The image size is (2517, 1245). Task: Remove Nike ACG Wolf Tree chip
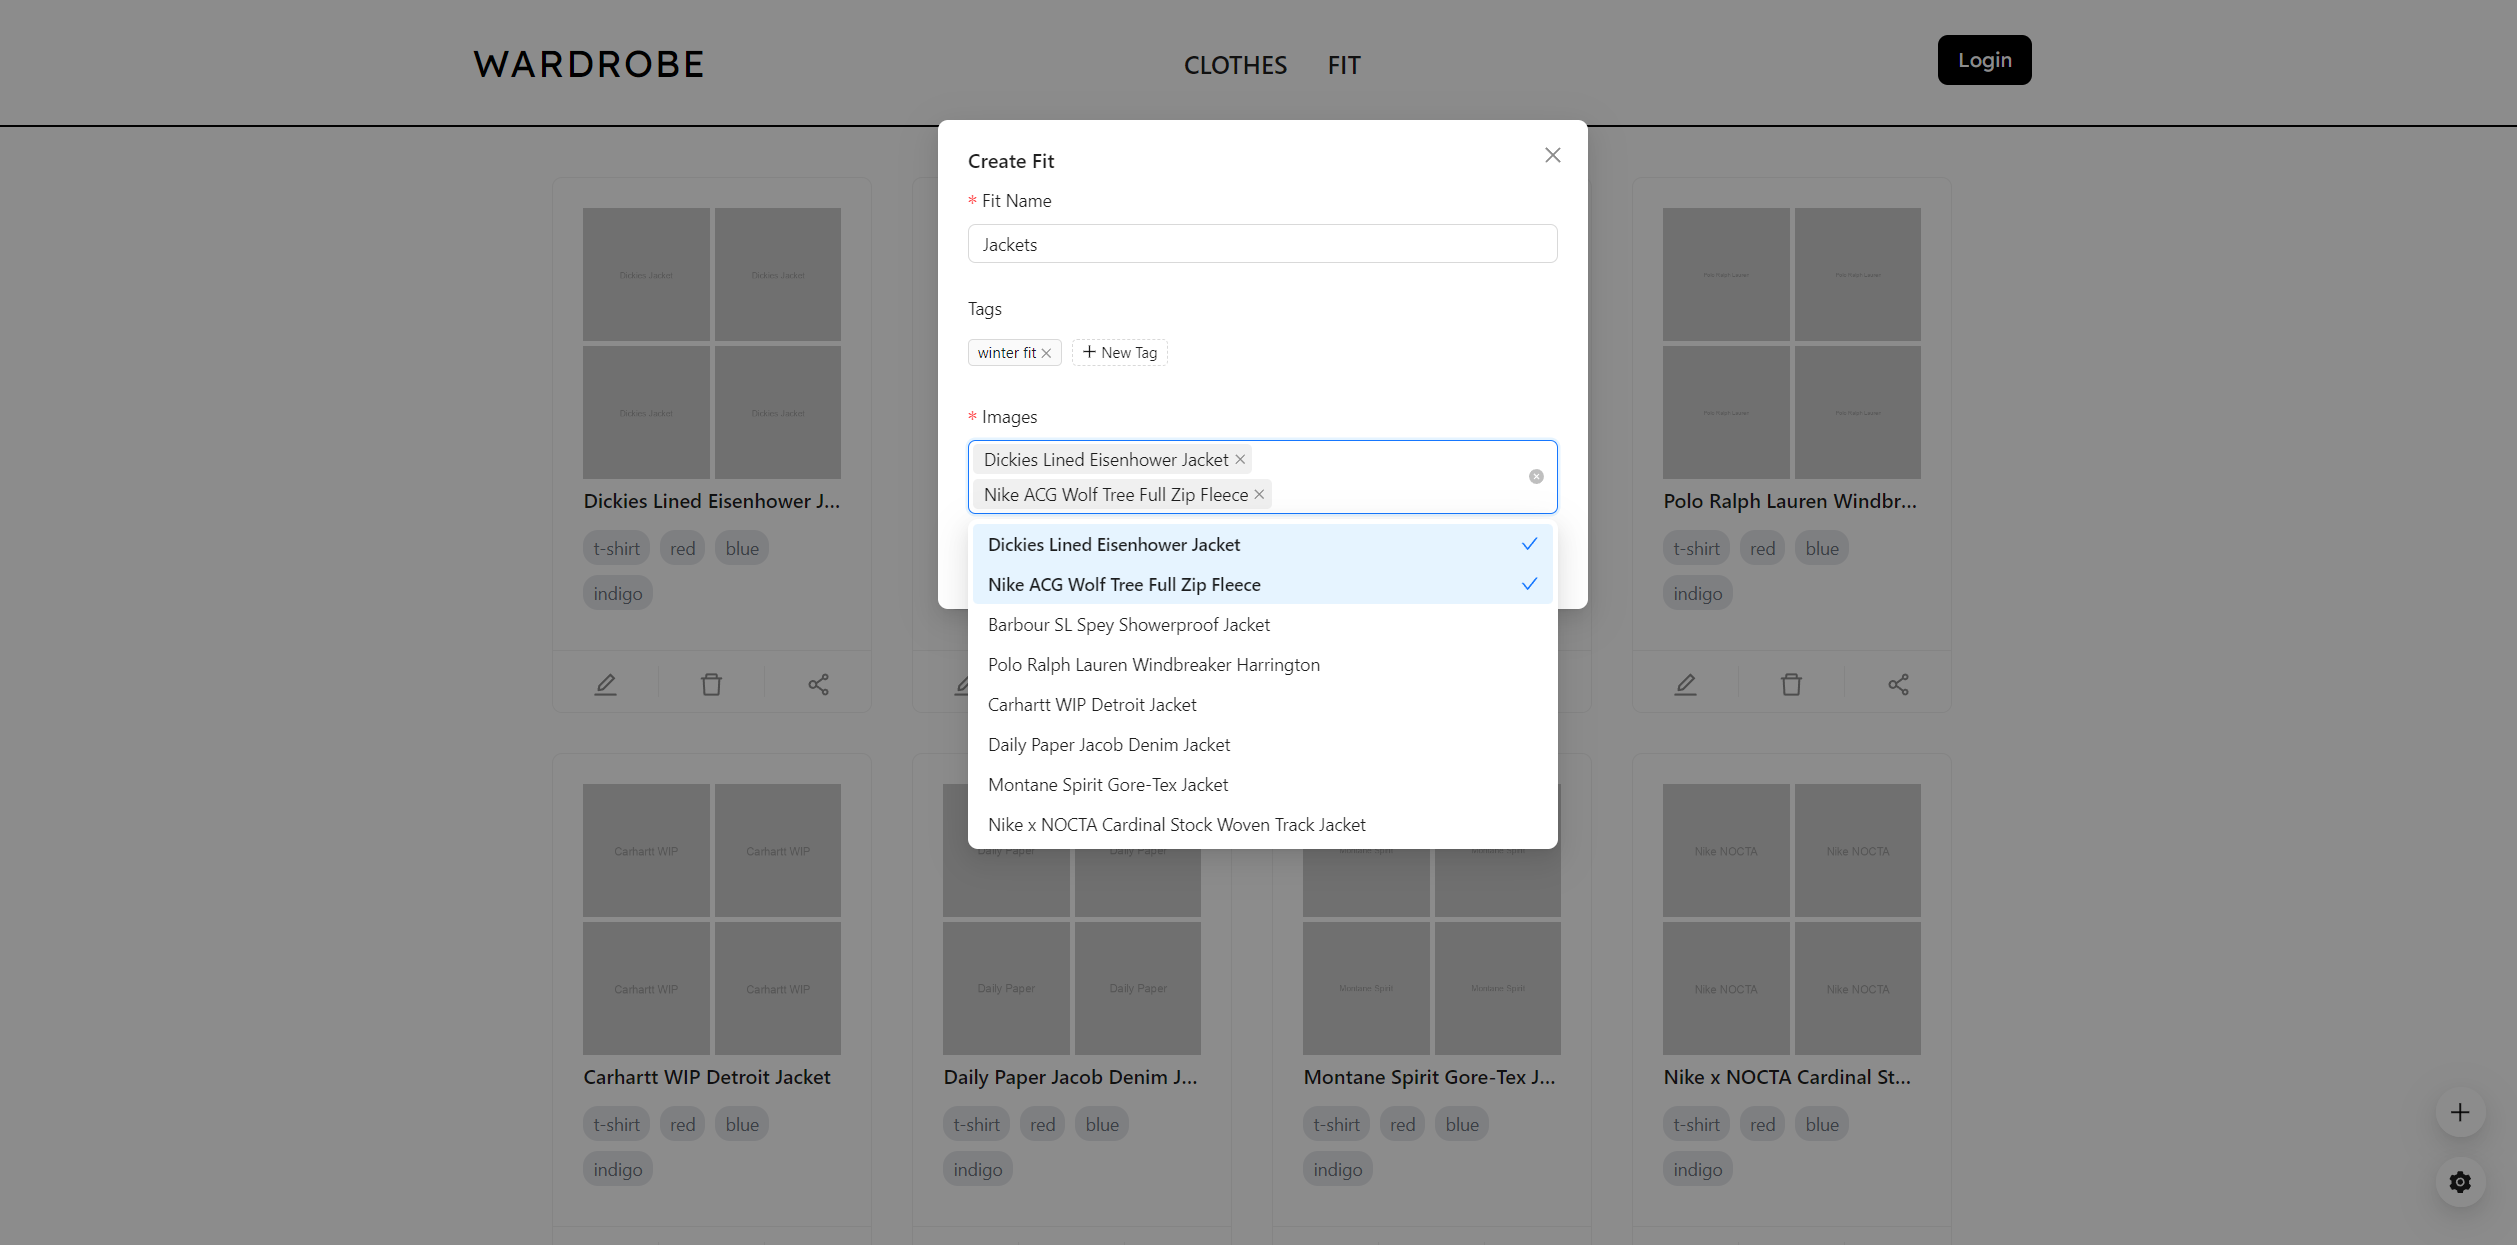pos(1259,494)
